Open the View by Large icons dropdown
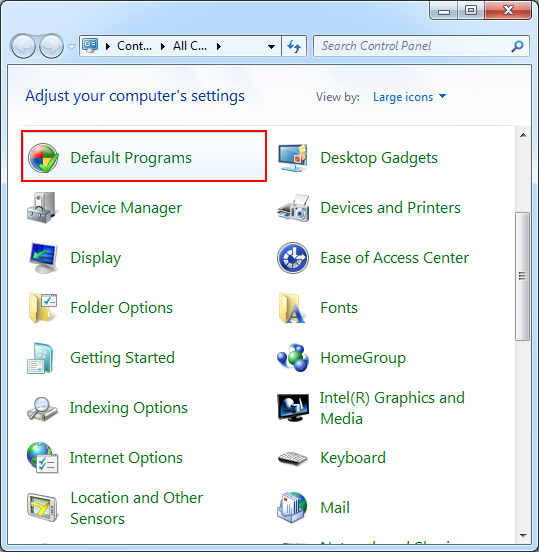This screenshot has width=539, height=552. coord(409,96)
